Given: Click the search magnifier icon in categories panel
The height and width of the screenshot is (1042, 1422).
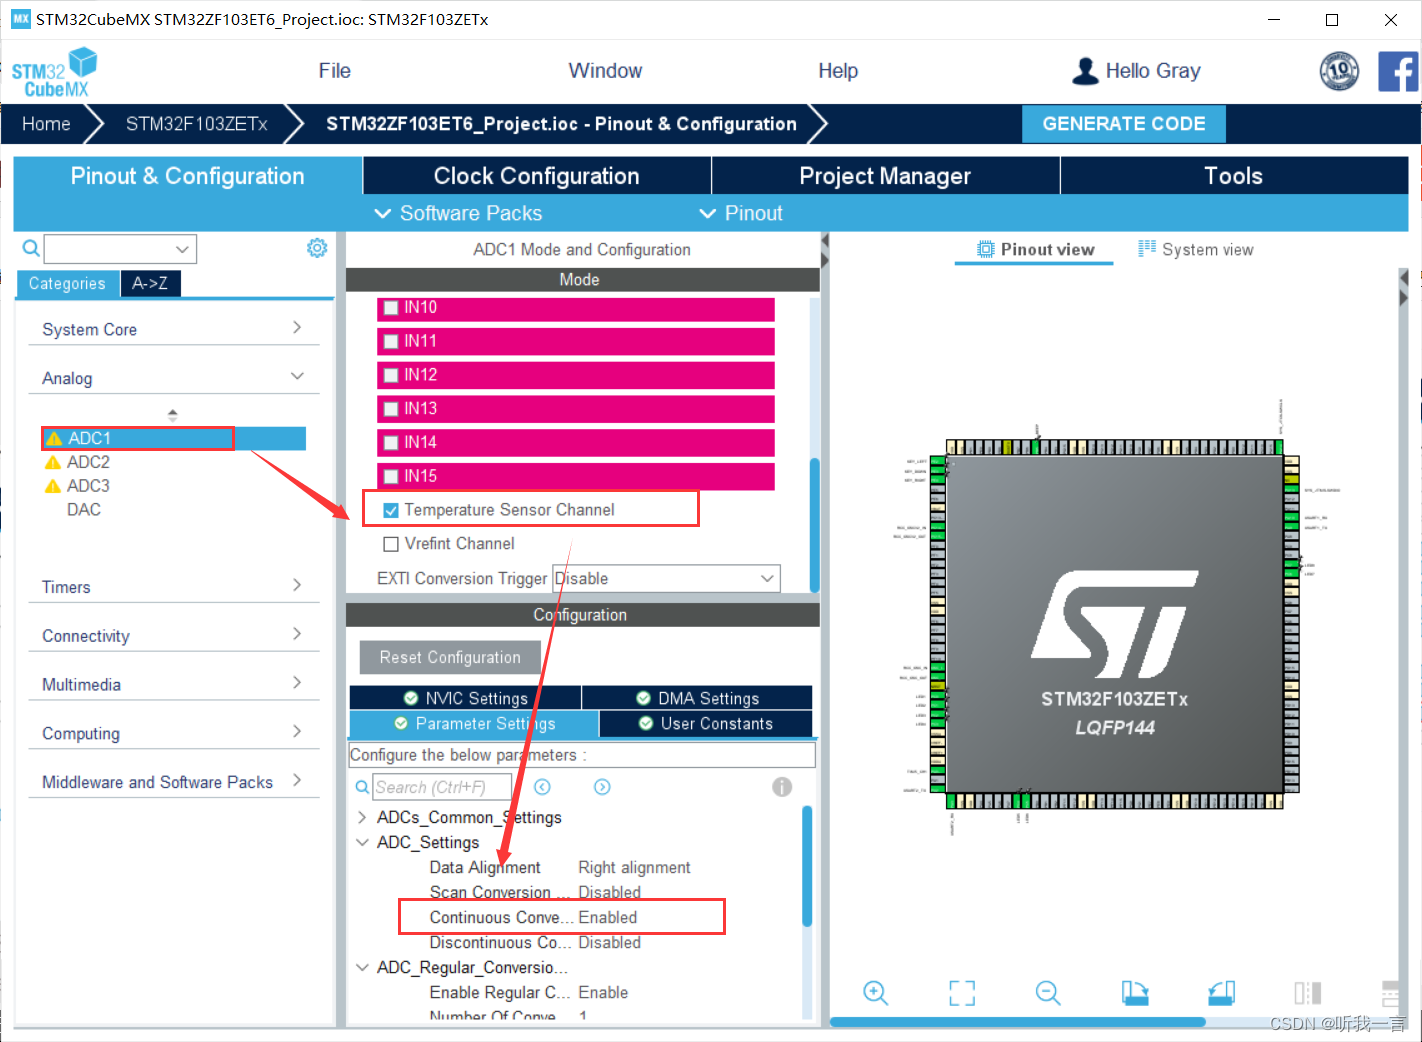Looking at the screenshot, I should pos(31,248).
